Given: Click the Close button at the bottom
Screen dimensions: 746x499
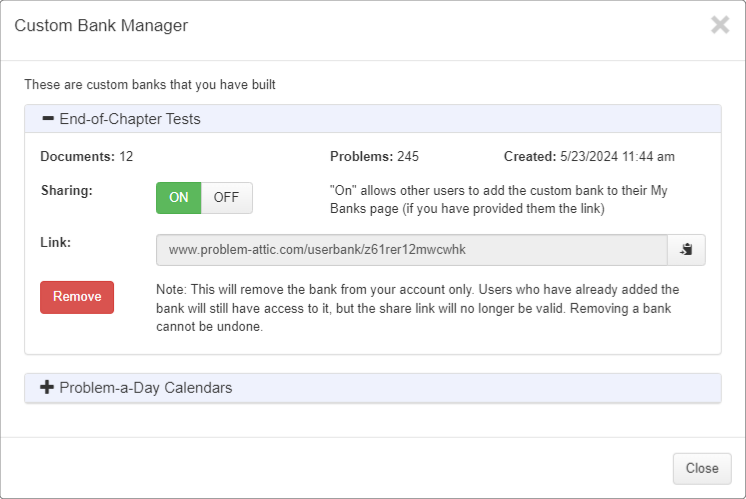Looking at the screenshot, I should (702, 469).
